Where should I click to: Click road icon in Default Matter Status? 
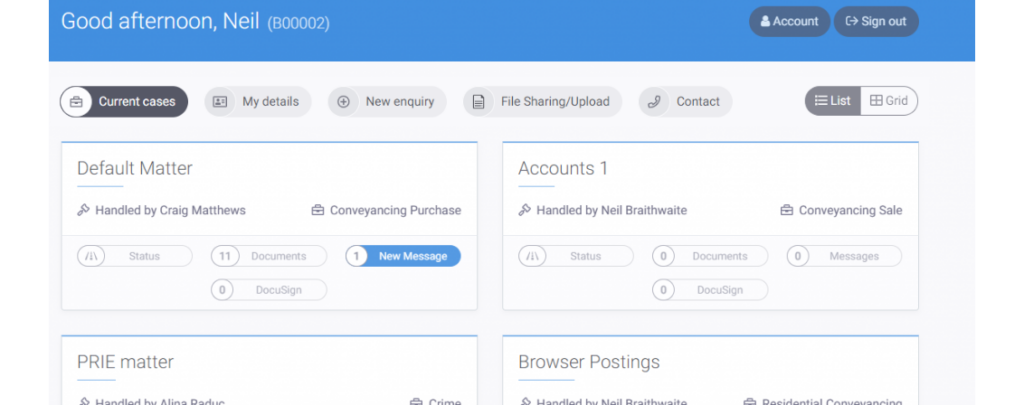(91, 256)
